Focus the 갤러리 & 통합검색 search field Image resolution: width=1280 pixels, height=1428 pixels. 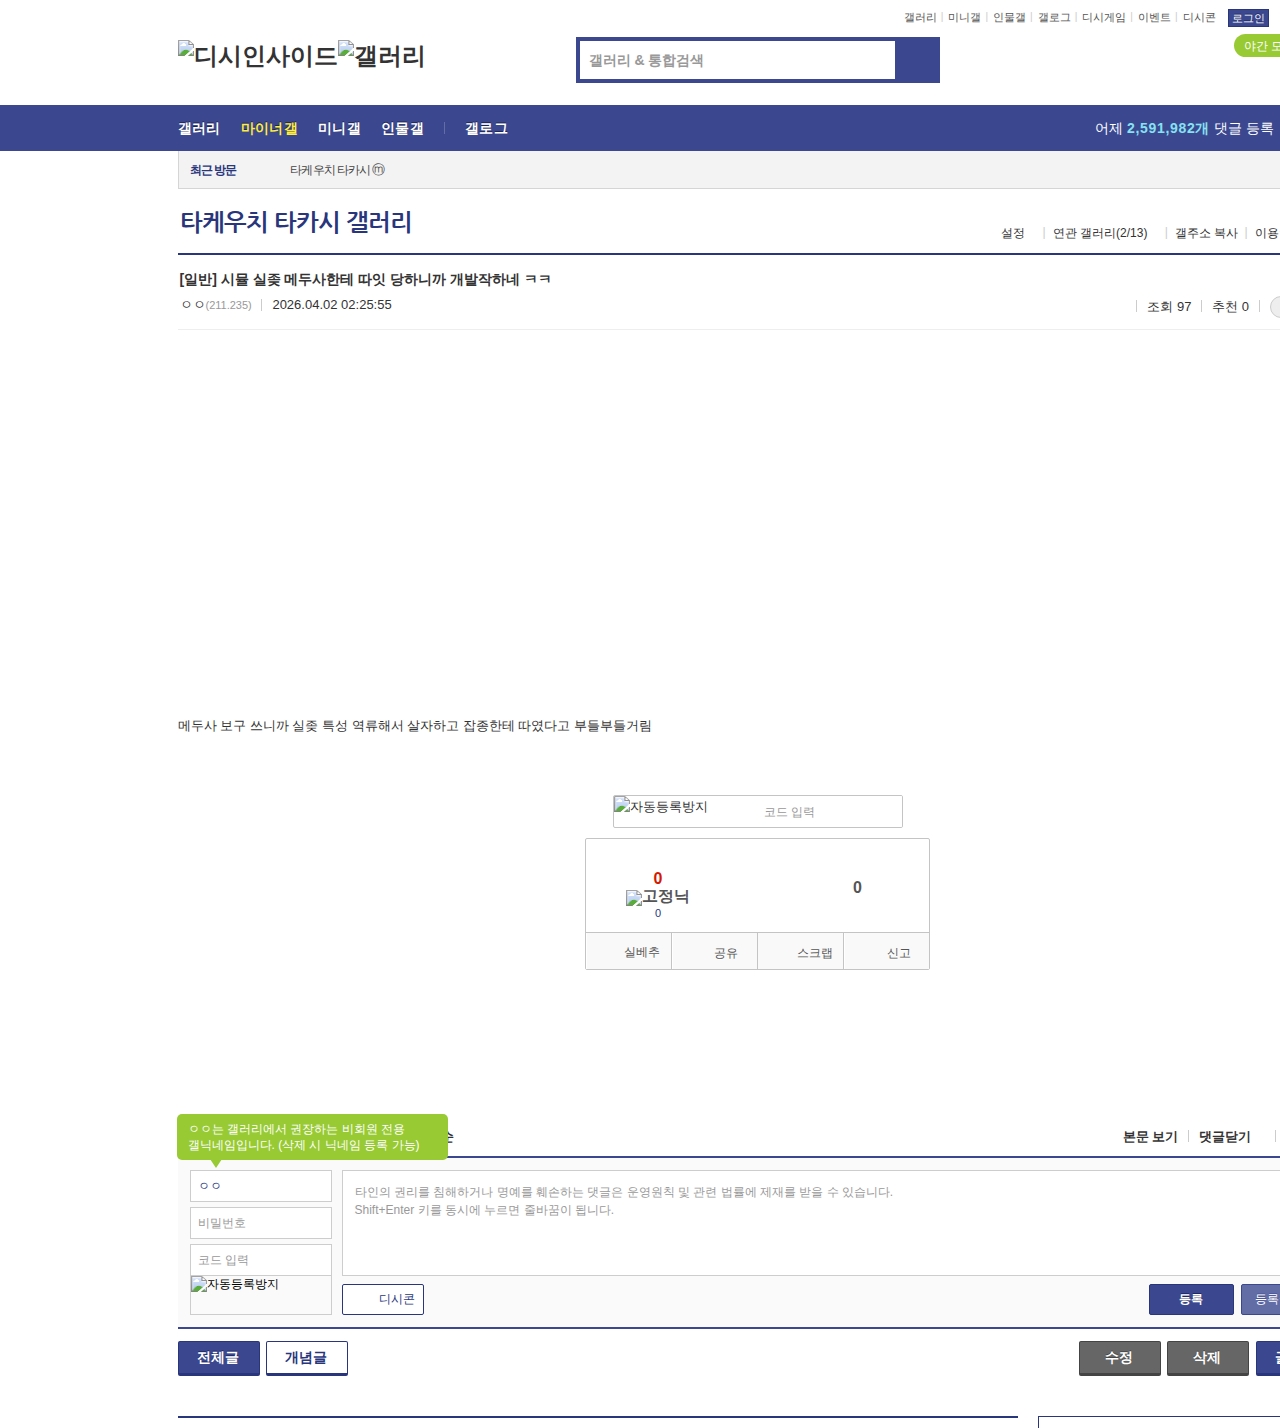pos(737,60)
